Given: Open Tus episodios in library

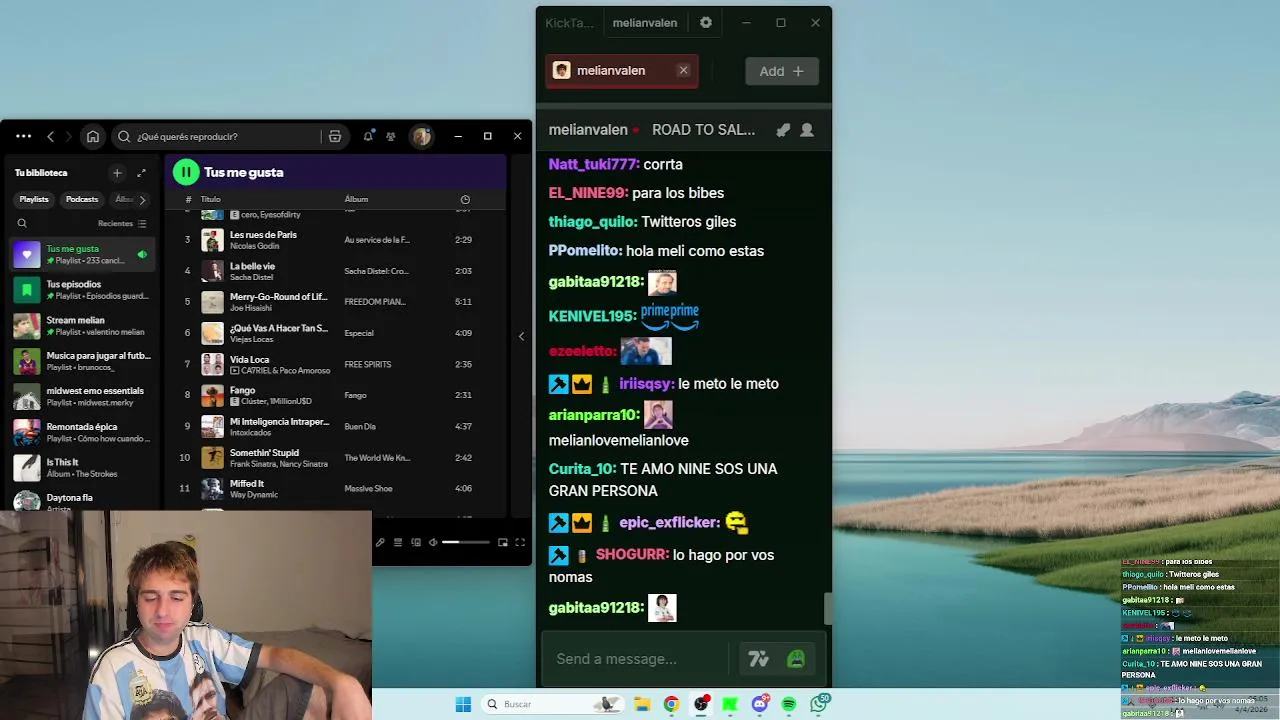Looking at the screenshot, I should pyautogui.click(x=84, y=290).
